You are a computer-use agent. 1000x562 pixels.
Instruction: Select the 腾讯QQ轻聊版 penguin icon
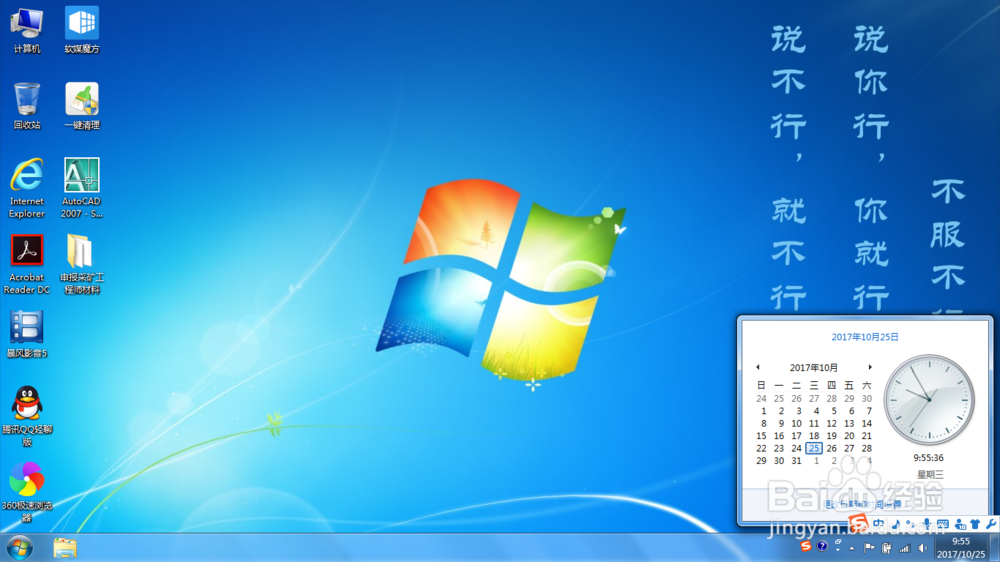tap(27, 416)
